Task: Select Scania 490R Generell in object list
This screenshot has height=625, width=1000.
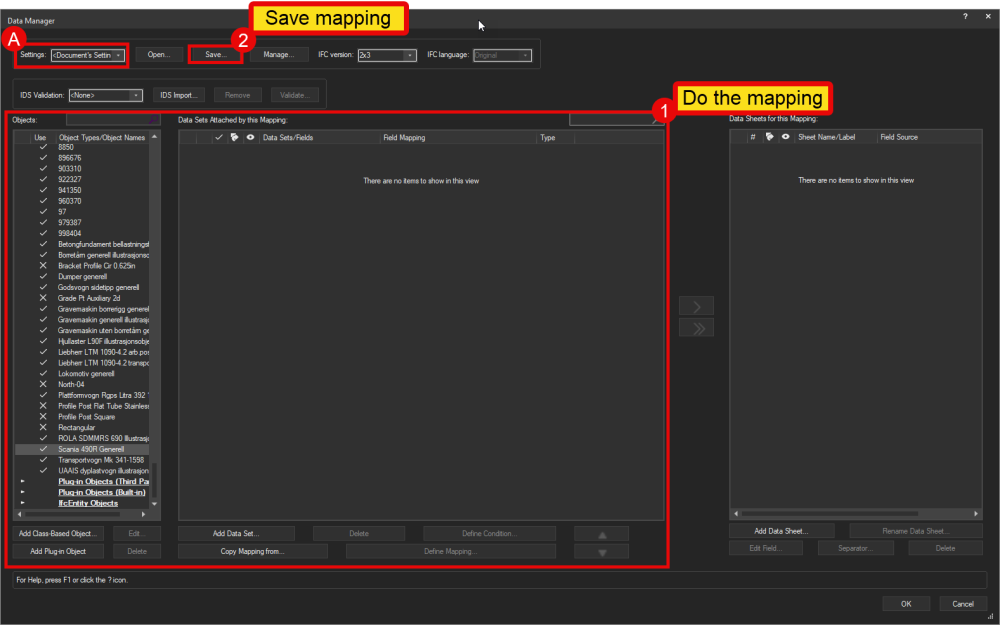Action: (91, 449)
